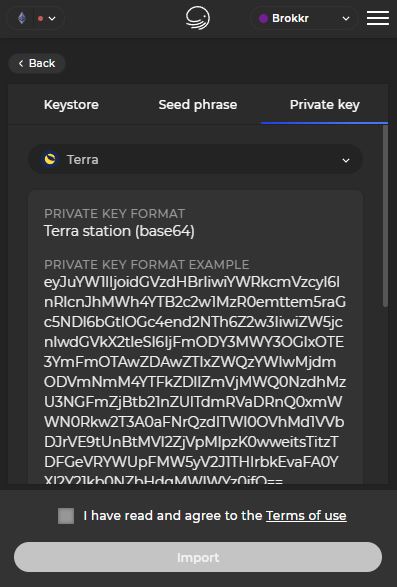The height and width of the screenshot is (587, 397).
Task: Expand the Terra chain dropdown
Action: tap(195, 159)
